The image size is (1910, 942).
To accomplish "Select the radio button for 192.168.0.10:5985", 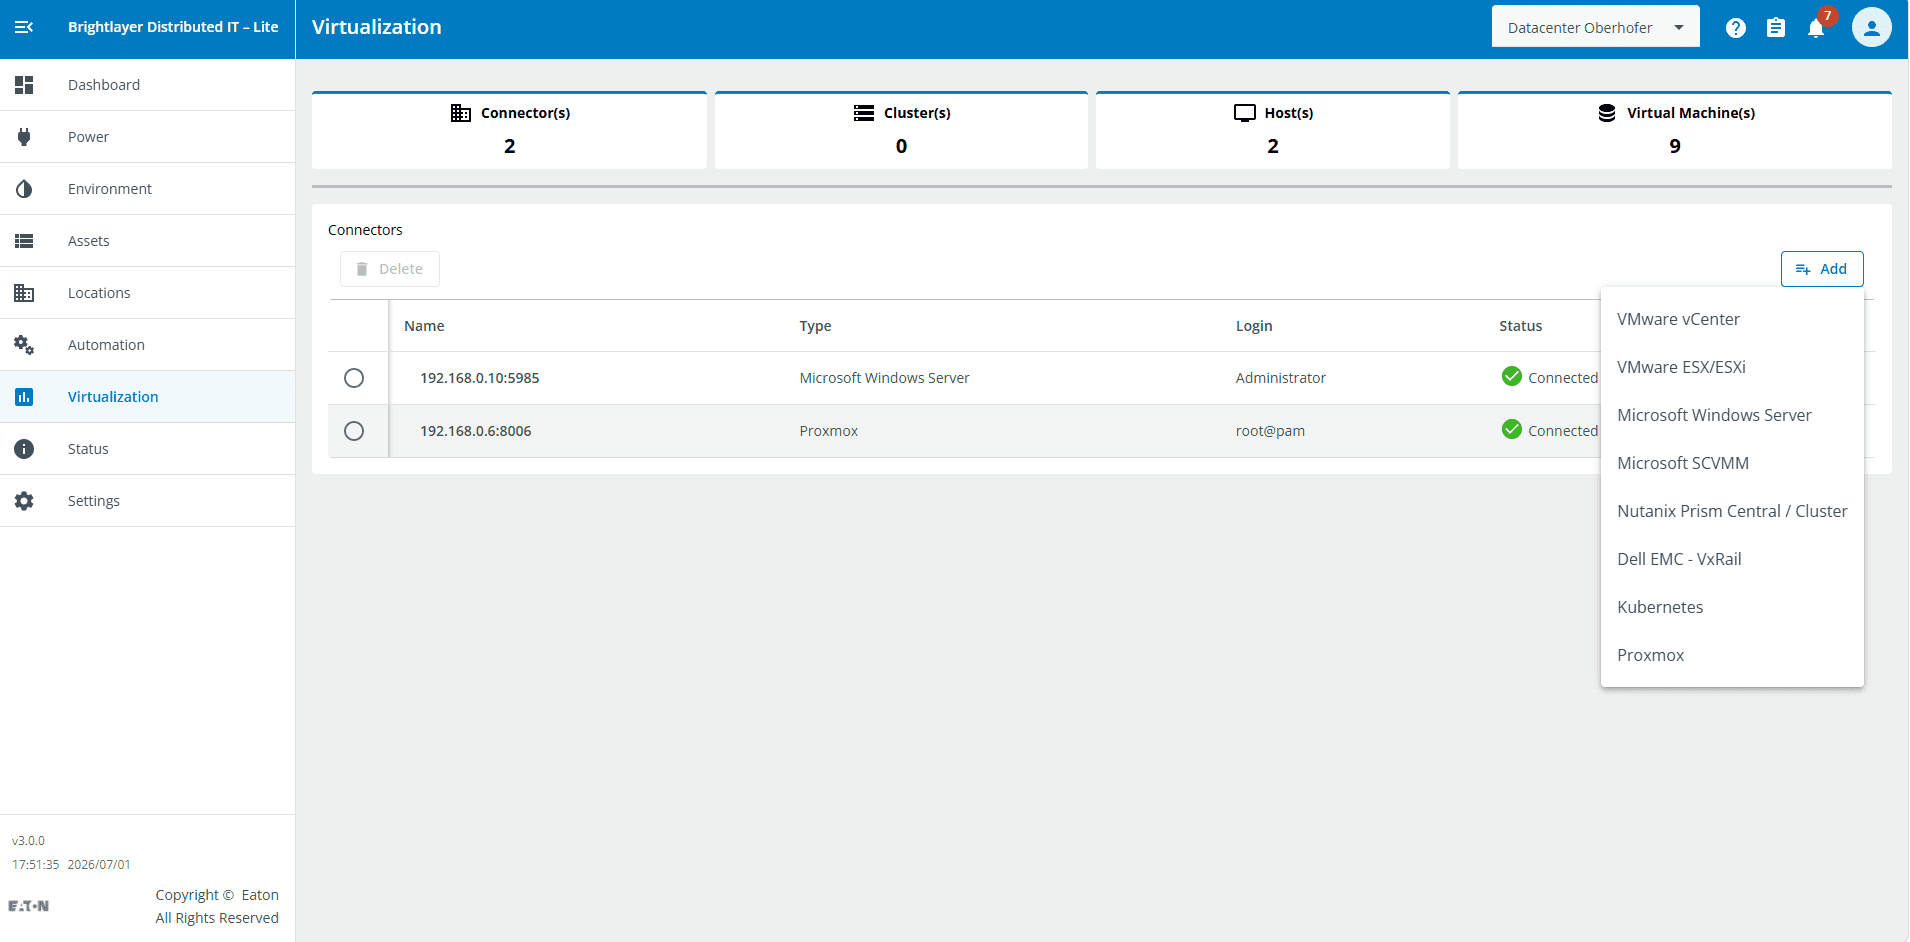I will [354, 378].
